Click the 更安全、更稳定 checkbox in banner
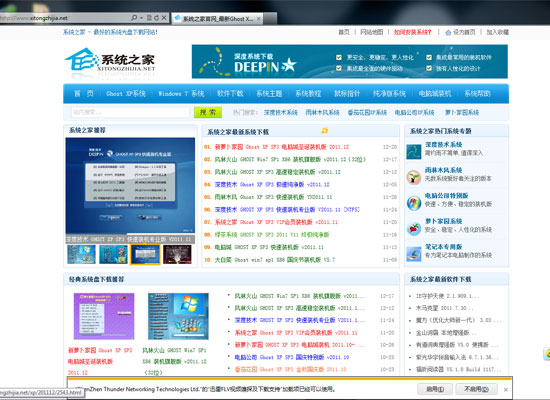550x400 pixels. [x=339, y=57]
